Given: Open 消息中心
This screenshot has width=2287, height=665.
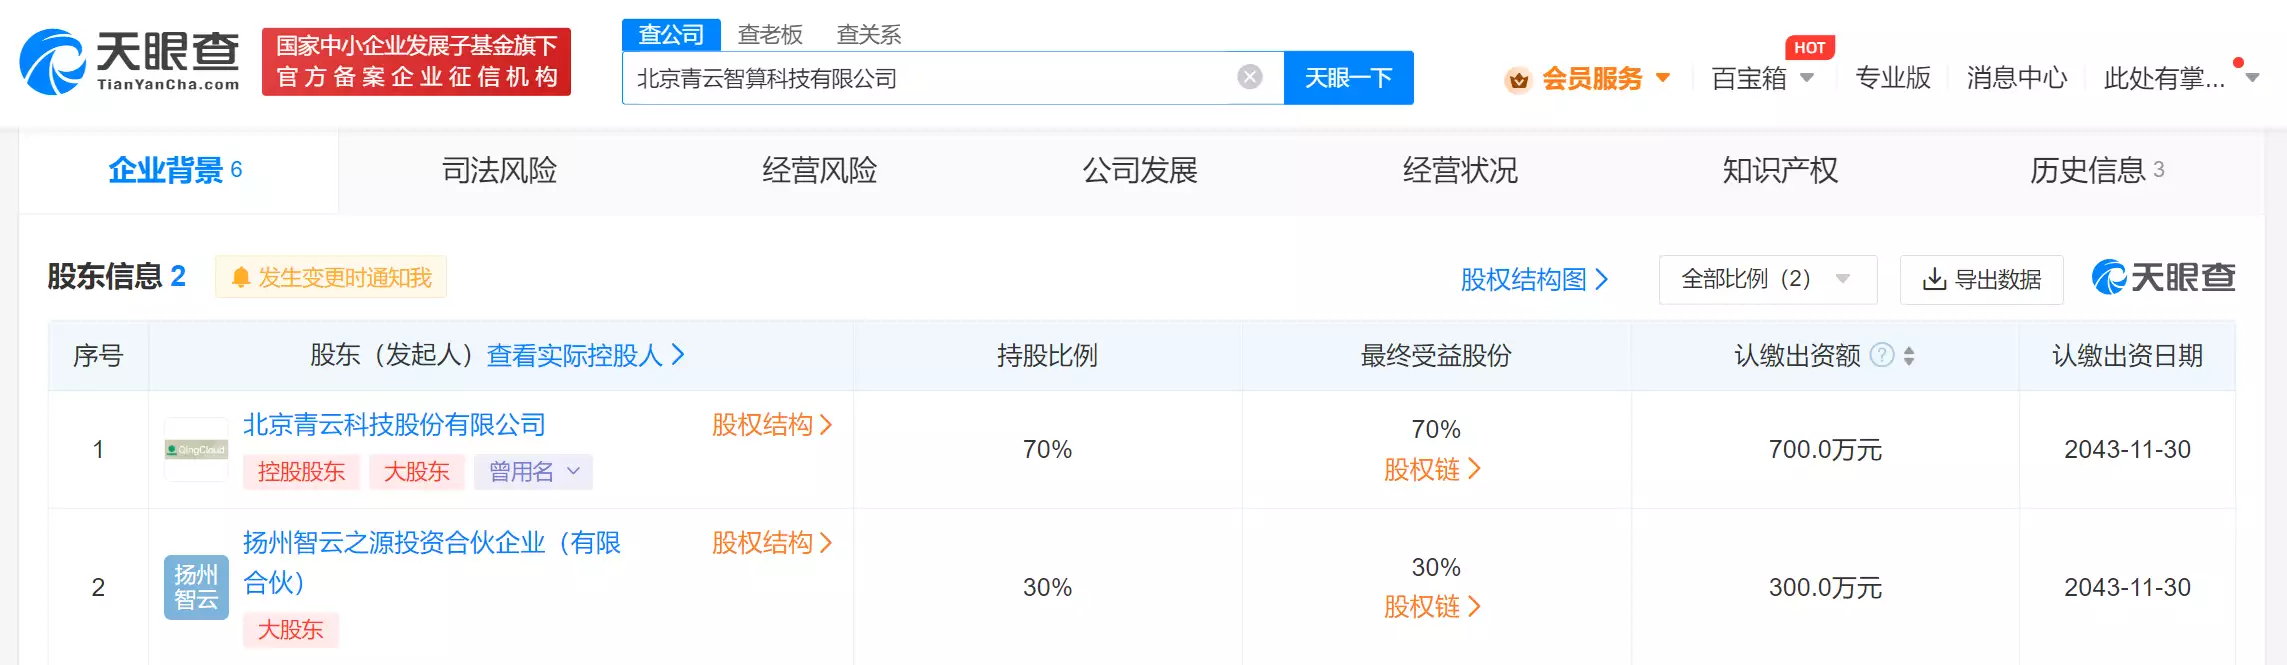Looking at the screenshot, I should click(2016, 78).
